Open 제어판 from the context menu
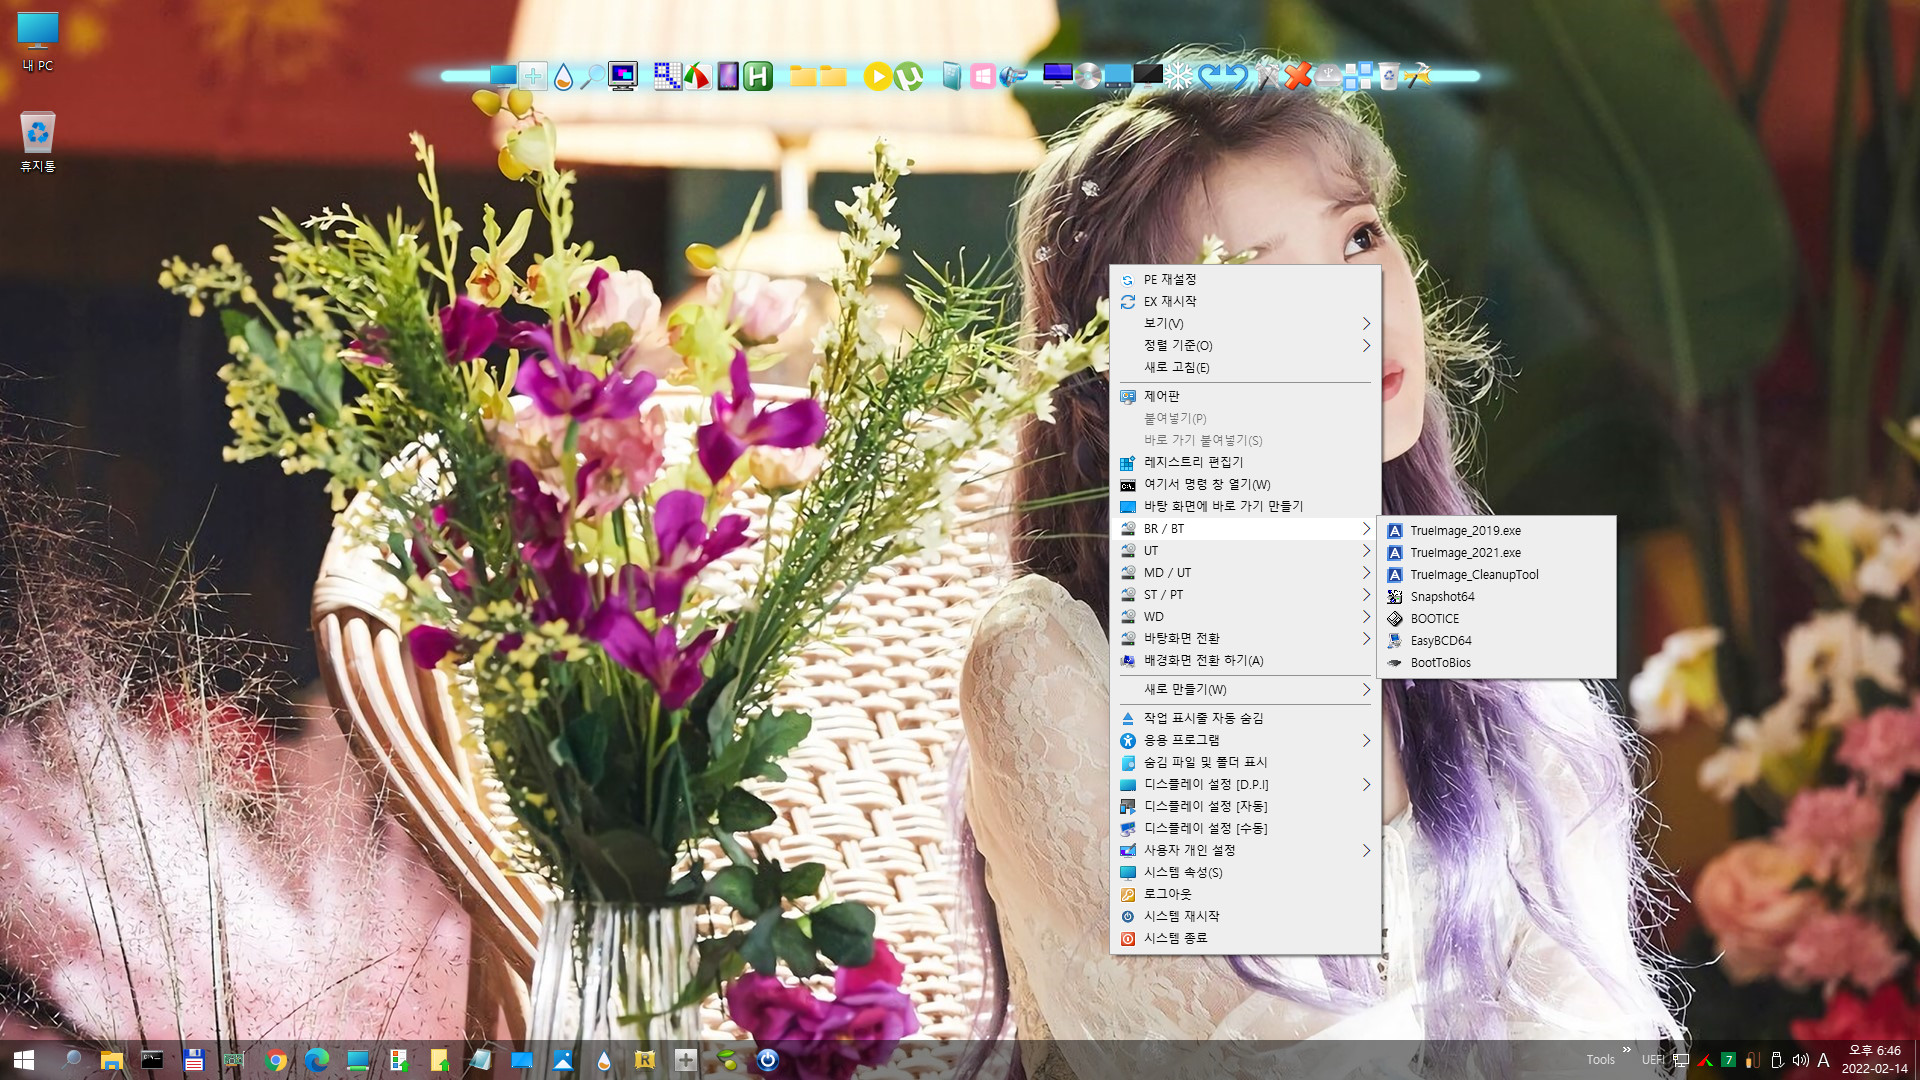The height and width of the screenshot is (1080, 1920). tap(1245, 396)
